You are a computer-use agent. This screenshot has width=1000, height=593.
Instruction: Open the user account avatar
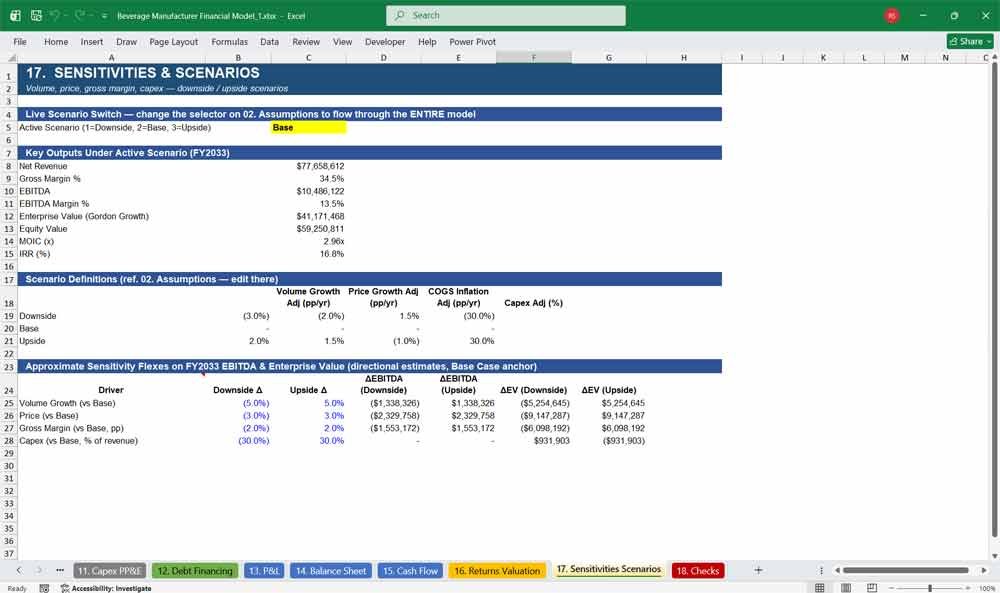[x=892, y=16]
